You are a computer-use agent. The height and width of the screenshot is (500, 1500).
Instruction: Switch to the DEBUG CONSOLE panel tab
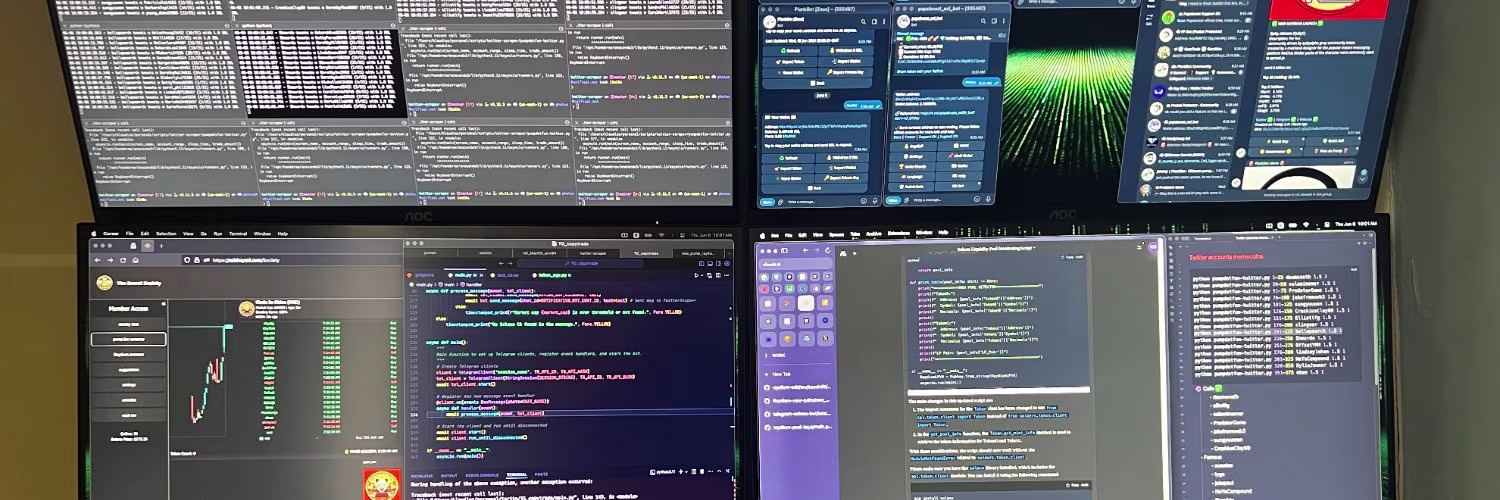pos(483,475)
